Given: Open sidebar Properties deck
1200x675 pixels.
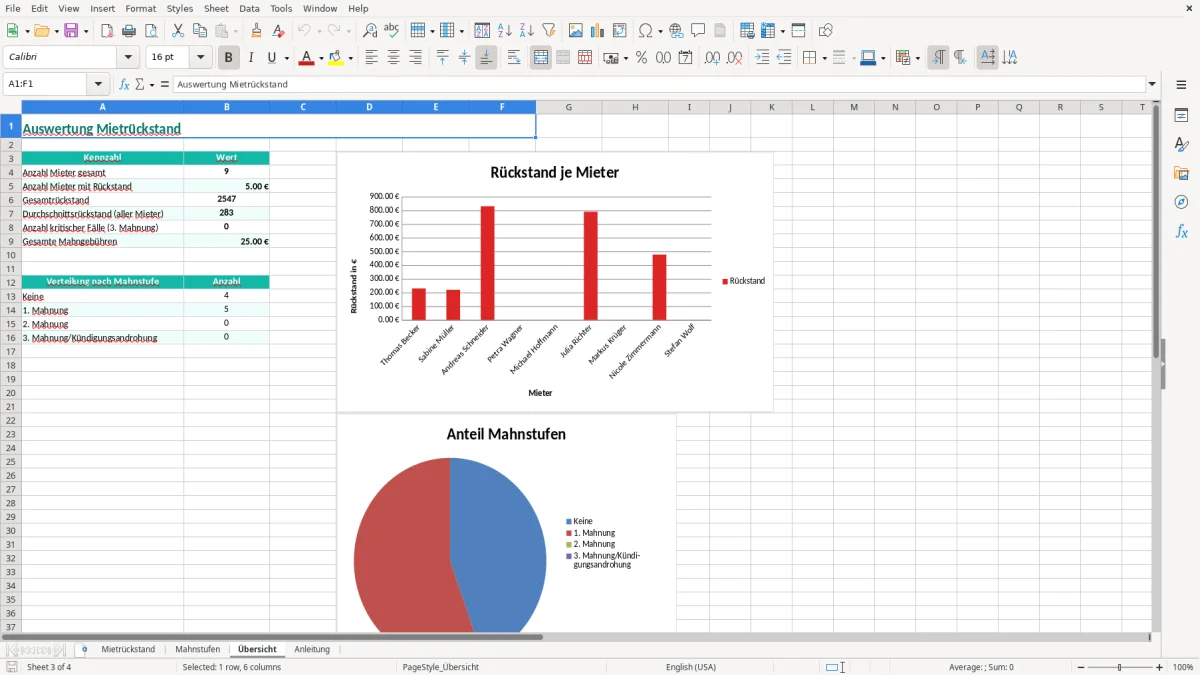Looking at the screenshot, I should 1181,116.
